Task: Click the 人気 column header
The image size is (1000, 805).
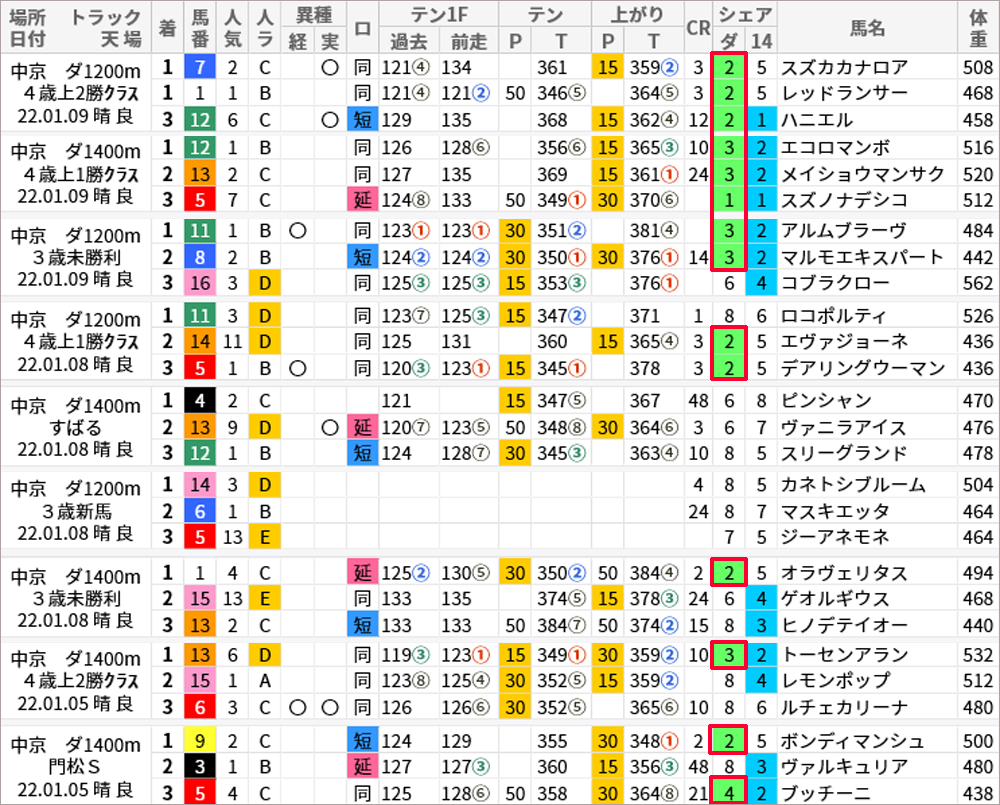Action: [x=232, y=27]
